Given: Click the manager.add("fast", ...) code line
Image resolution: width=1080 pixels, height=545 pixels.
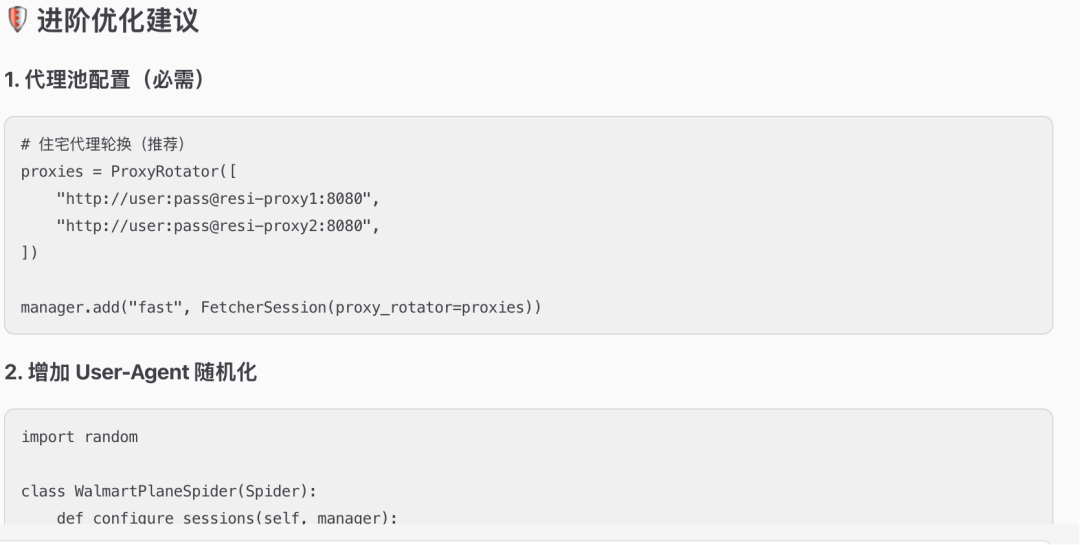Looking at the screenshot, I should 281,307.
